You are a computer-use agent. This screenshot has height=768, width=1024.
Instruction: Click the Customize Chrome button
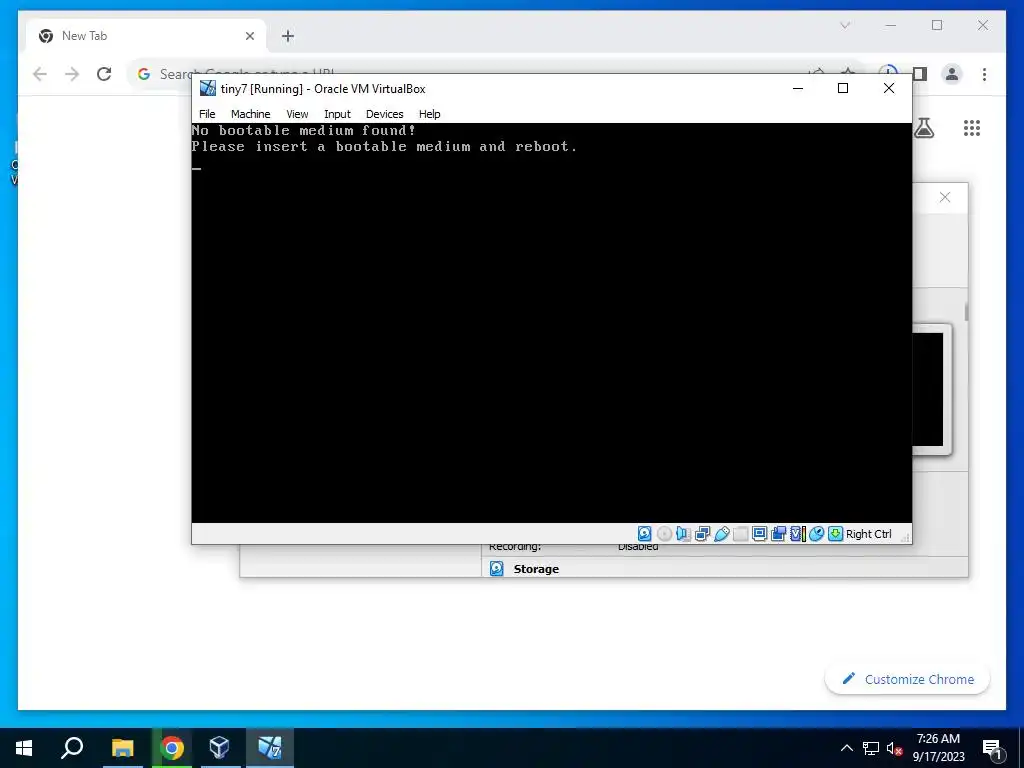[x=908, y=679]
